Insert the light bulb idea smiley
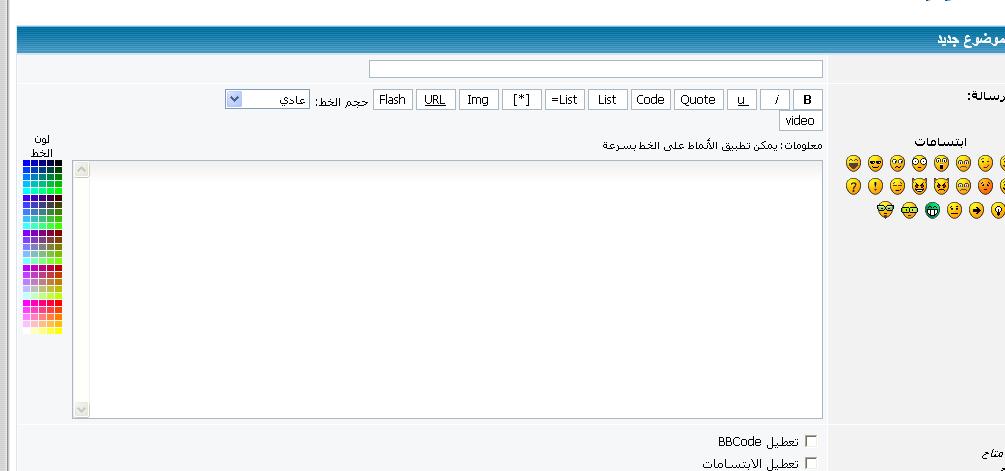The height and width of the screenshot is (471, 1005). coord(997,210)
